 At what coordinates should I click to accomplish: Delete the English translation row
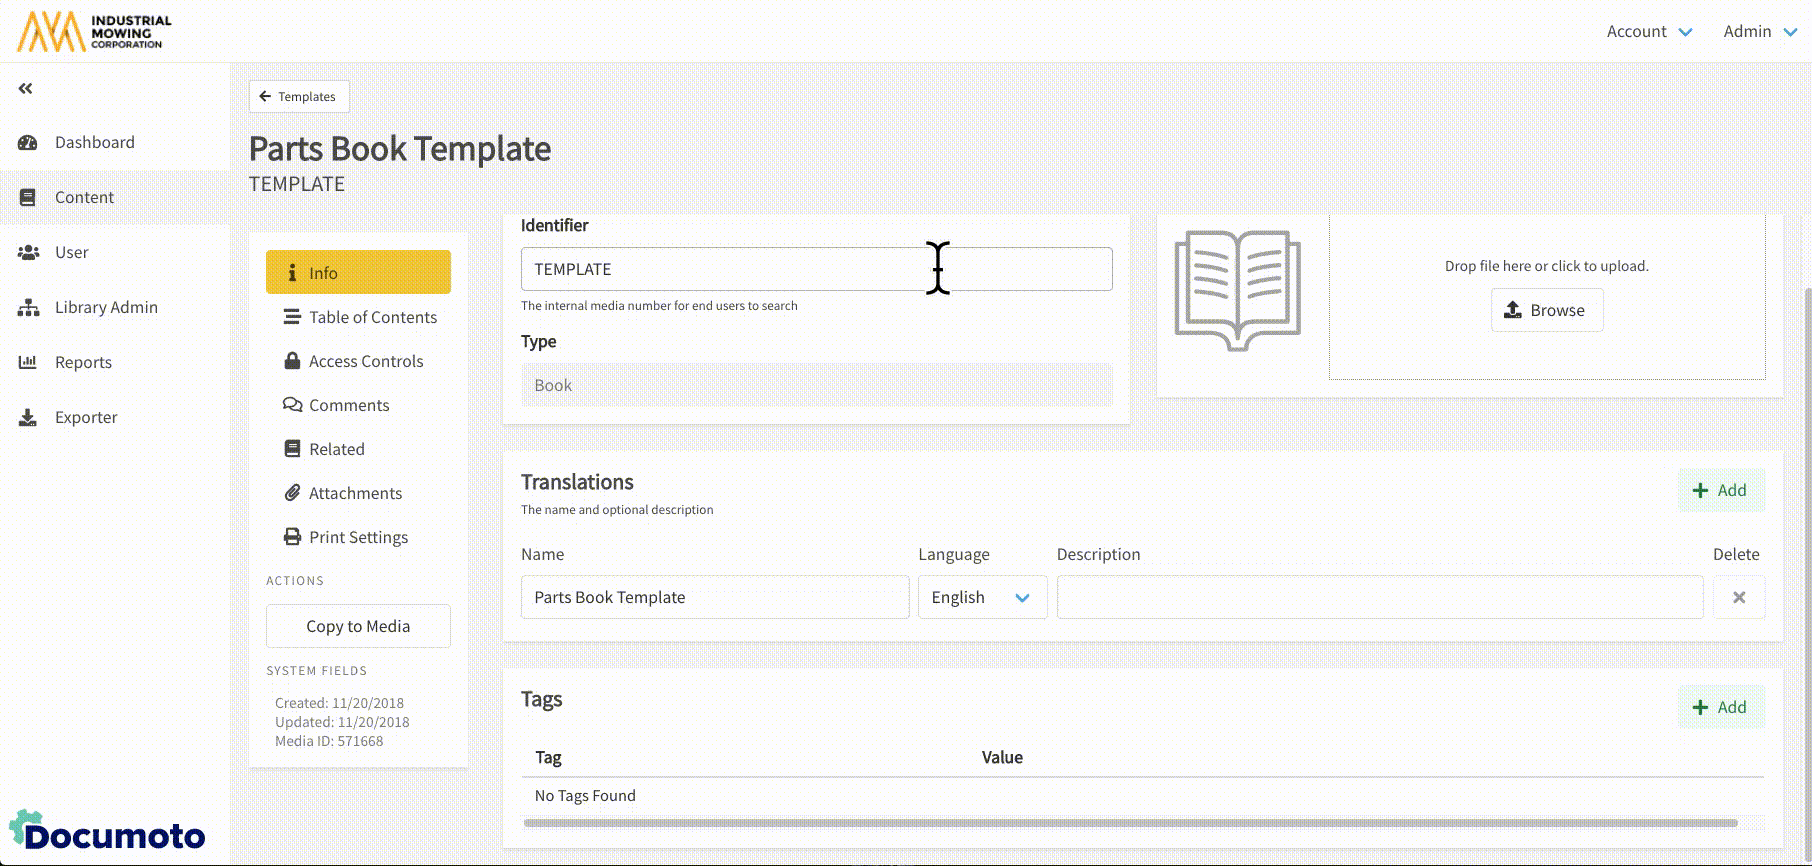(1738, 597)
